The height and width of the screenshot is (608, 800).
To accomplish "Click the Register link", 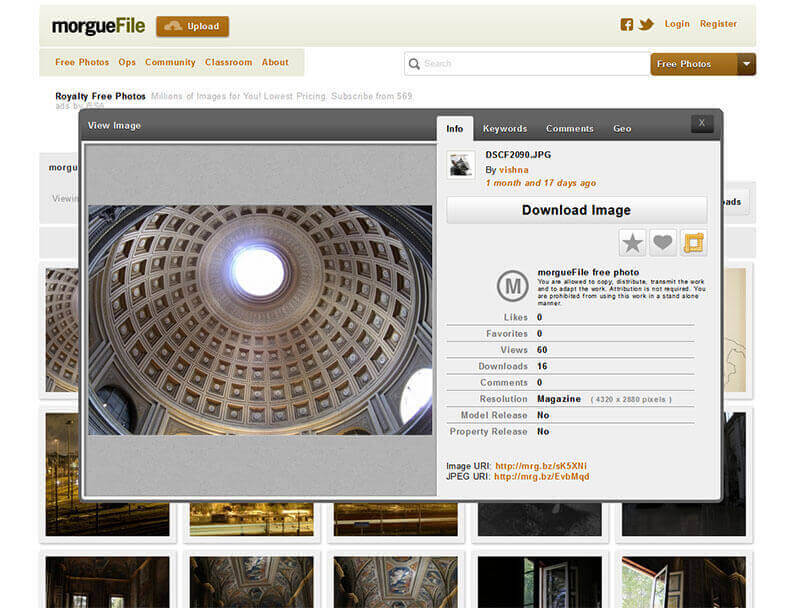I will tap(718, 24).
